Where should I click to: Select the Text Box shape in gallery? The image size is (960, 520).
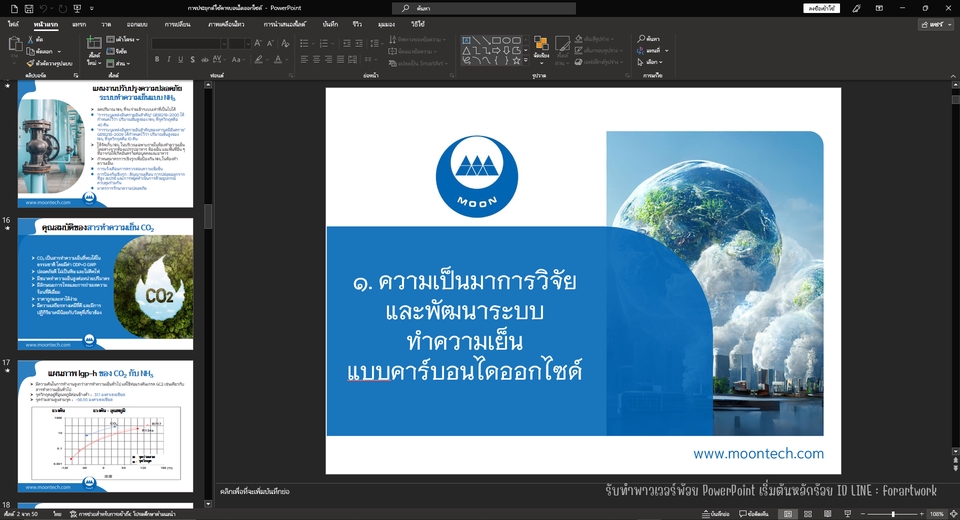[467, 40]
